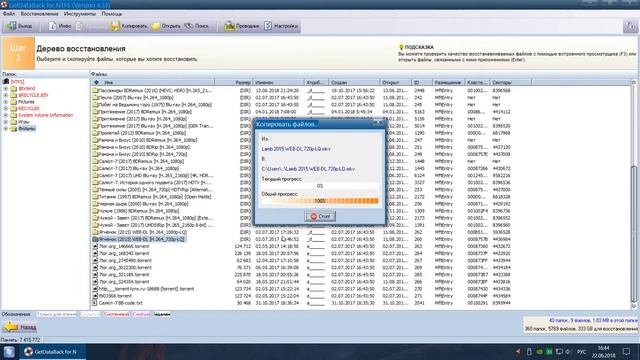640x360 pixels.
Task: Select System Volume Information in the tree
Action: [x=45, y=115]
